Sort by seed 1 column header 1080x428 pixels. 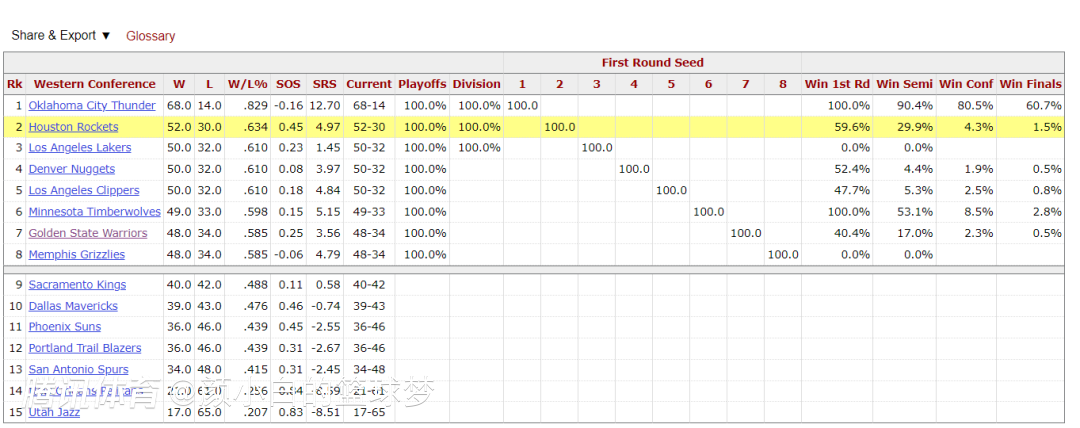pyautogui.click(x=522, y=84)
